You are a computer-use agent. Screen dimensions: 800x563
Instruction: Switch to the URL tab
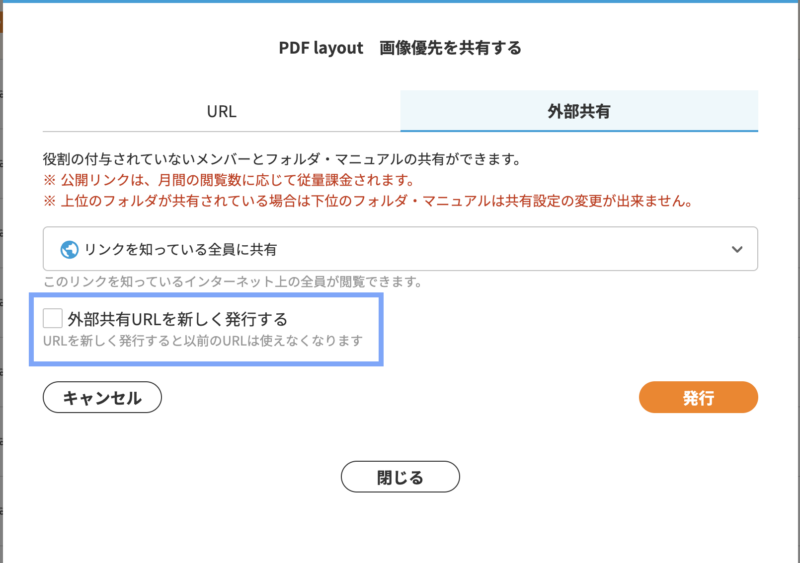coord(221,111)
